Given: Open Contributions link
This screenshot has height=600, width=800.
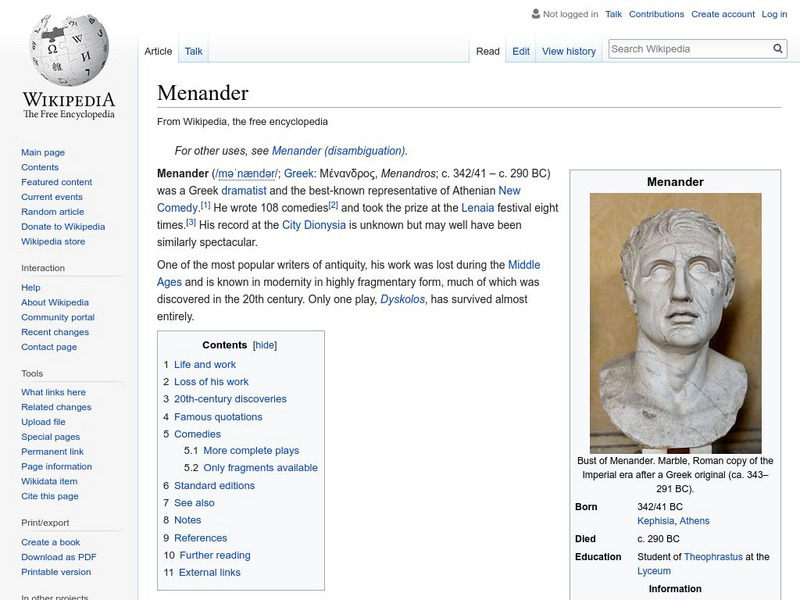Looking at the screenshot, I should (656, 14).
